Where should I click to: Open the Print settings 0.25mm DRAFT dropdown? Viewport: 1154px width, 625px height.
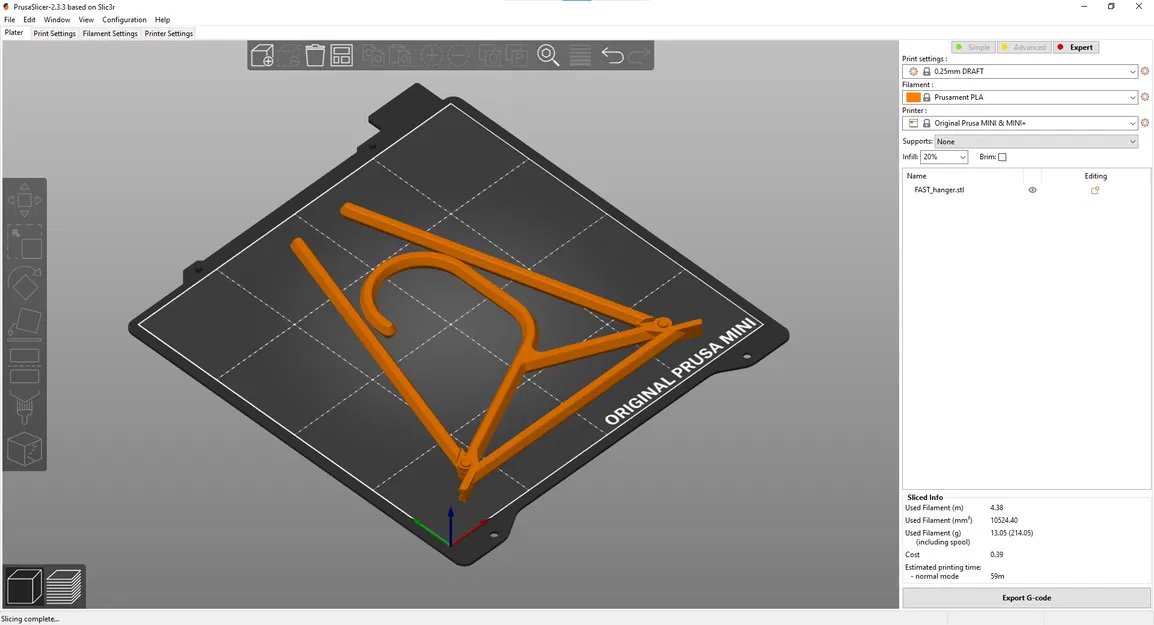coord(1020,71)
